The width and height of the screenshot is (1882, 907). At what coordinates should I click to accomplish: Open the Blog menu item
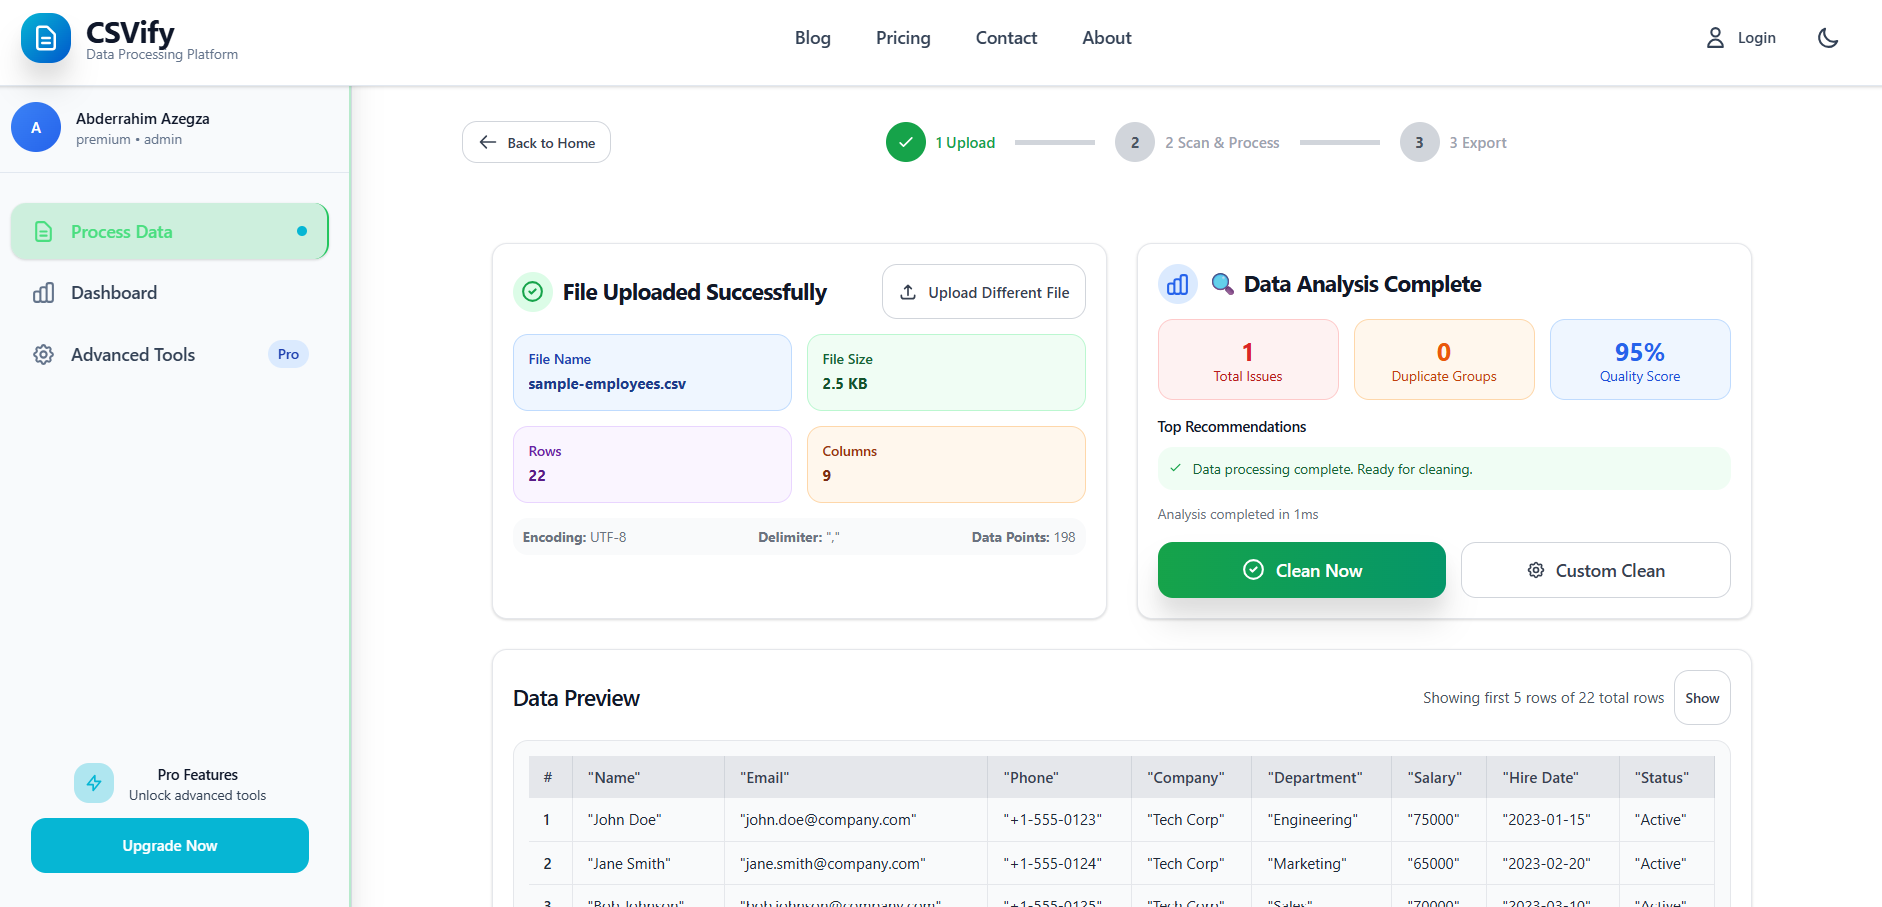point(813,38)
